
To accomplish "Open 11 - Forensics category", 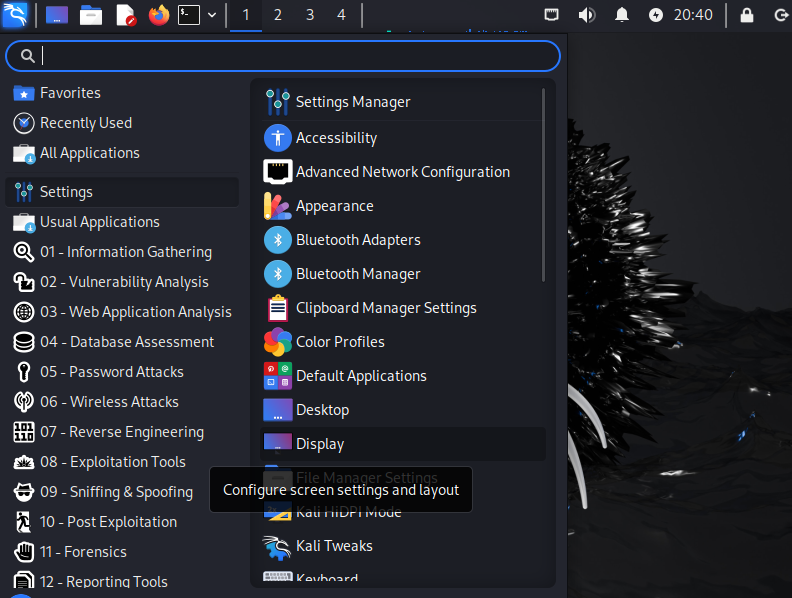I will click(121, 552).
